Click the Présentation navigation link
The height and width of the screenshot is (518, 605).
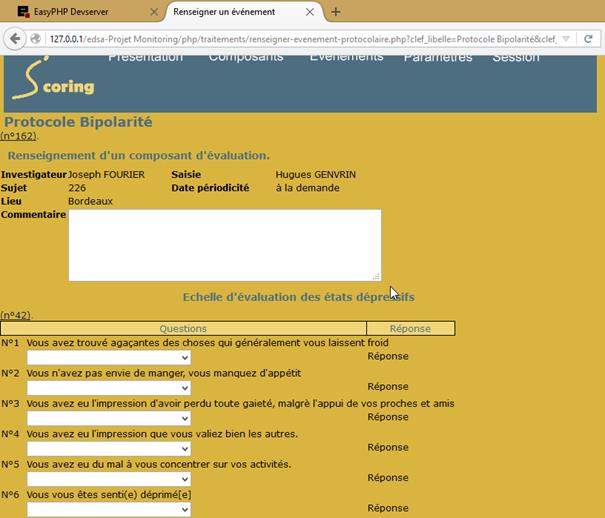point(145,58)
